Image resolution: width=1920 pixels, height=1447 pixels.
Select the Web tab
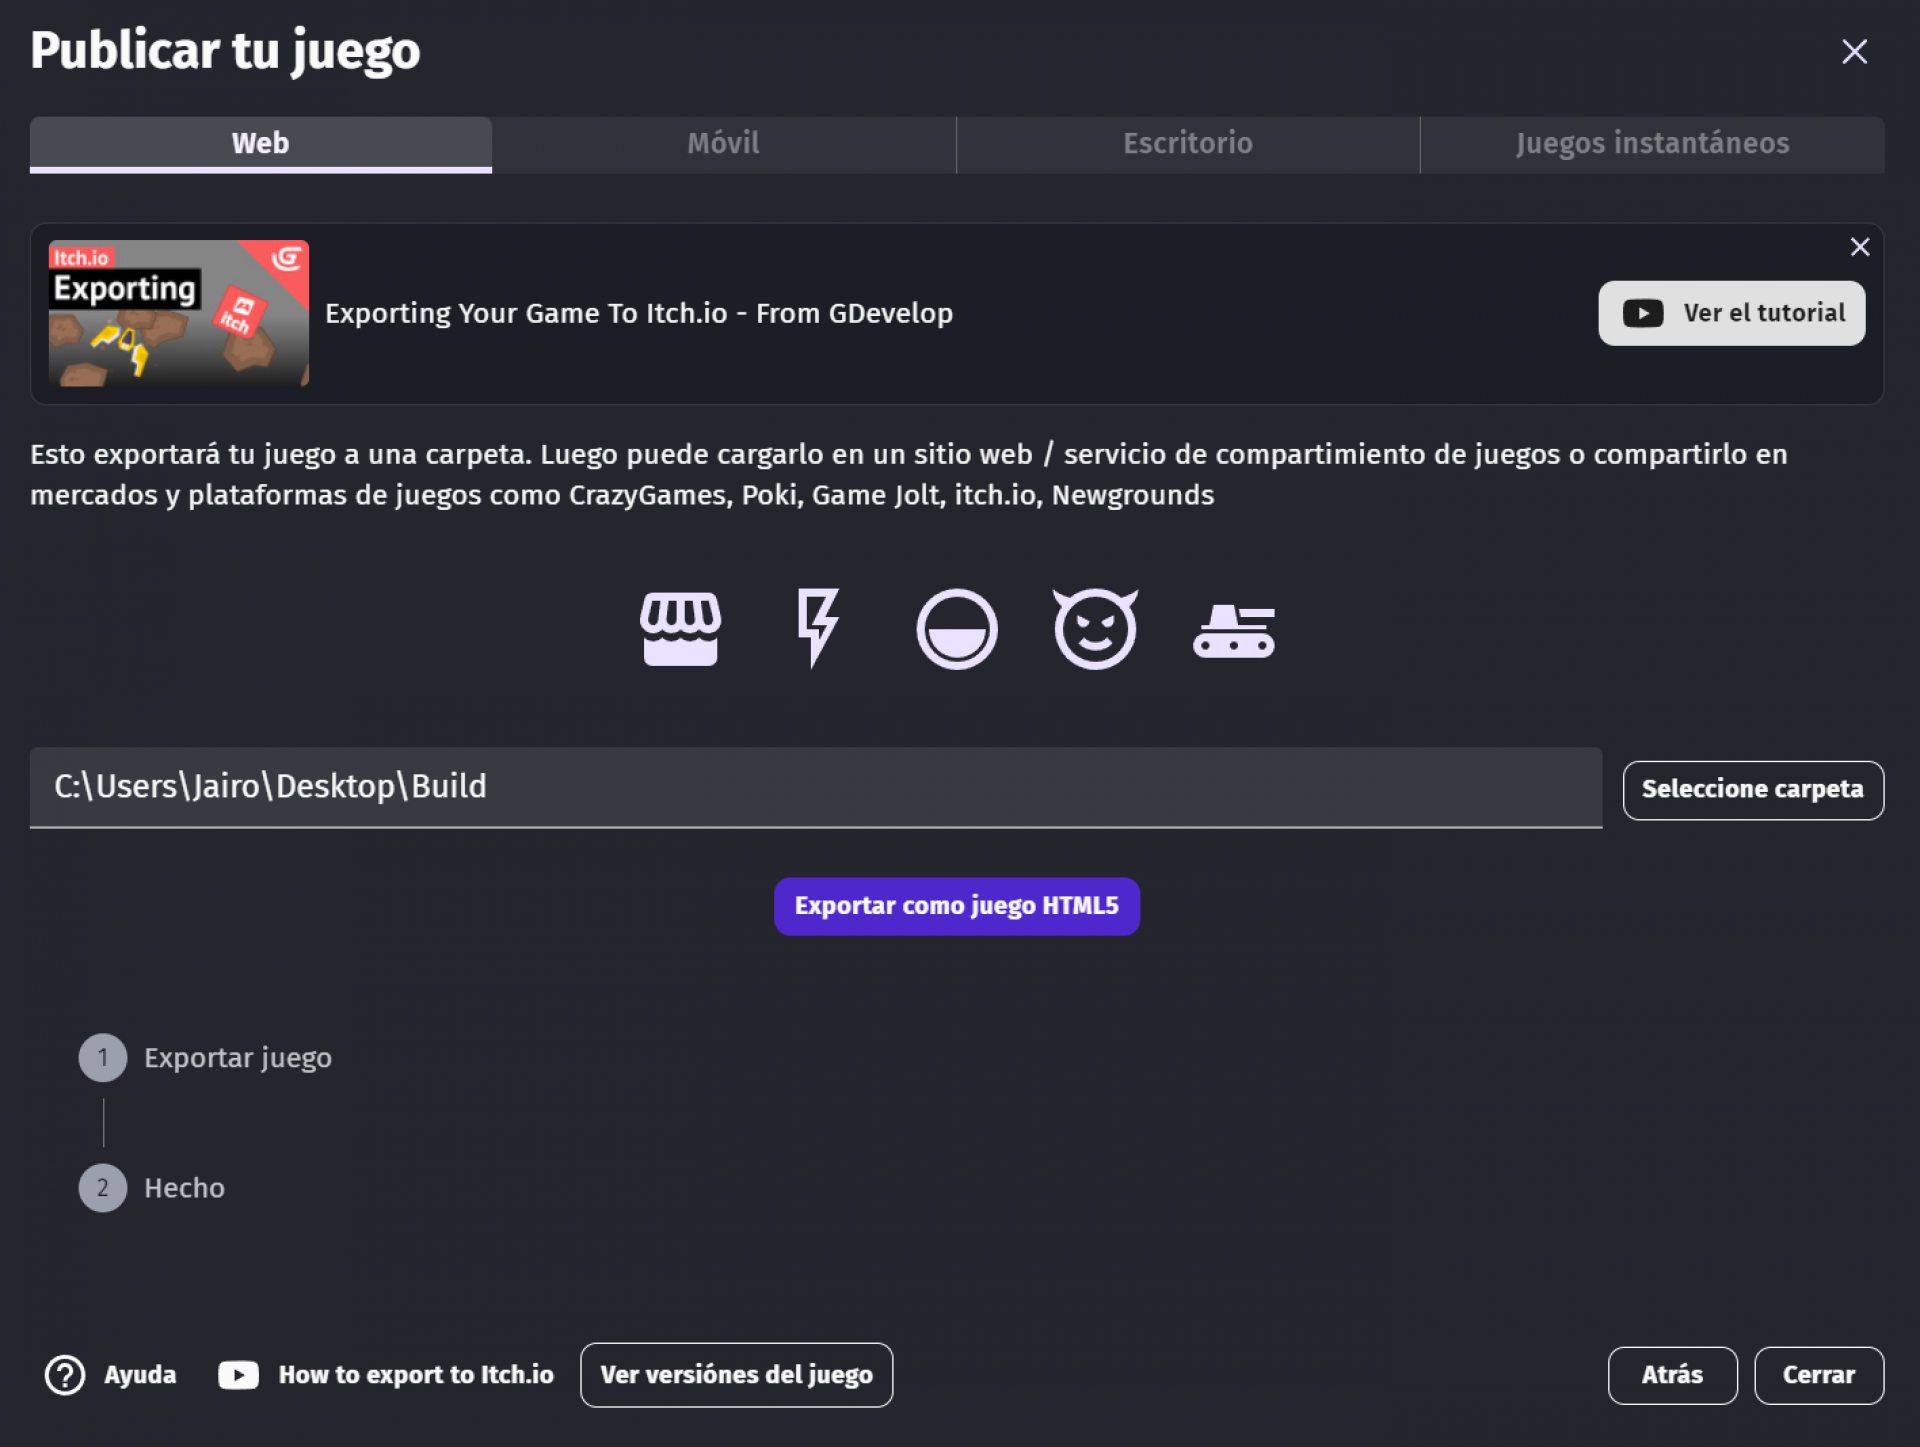click(x=261, y=144)
